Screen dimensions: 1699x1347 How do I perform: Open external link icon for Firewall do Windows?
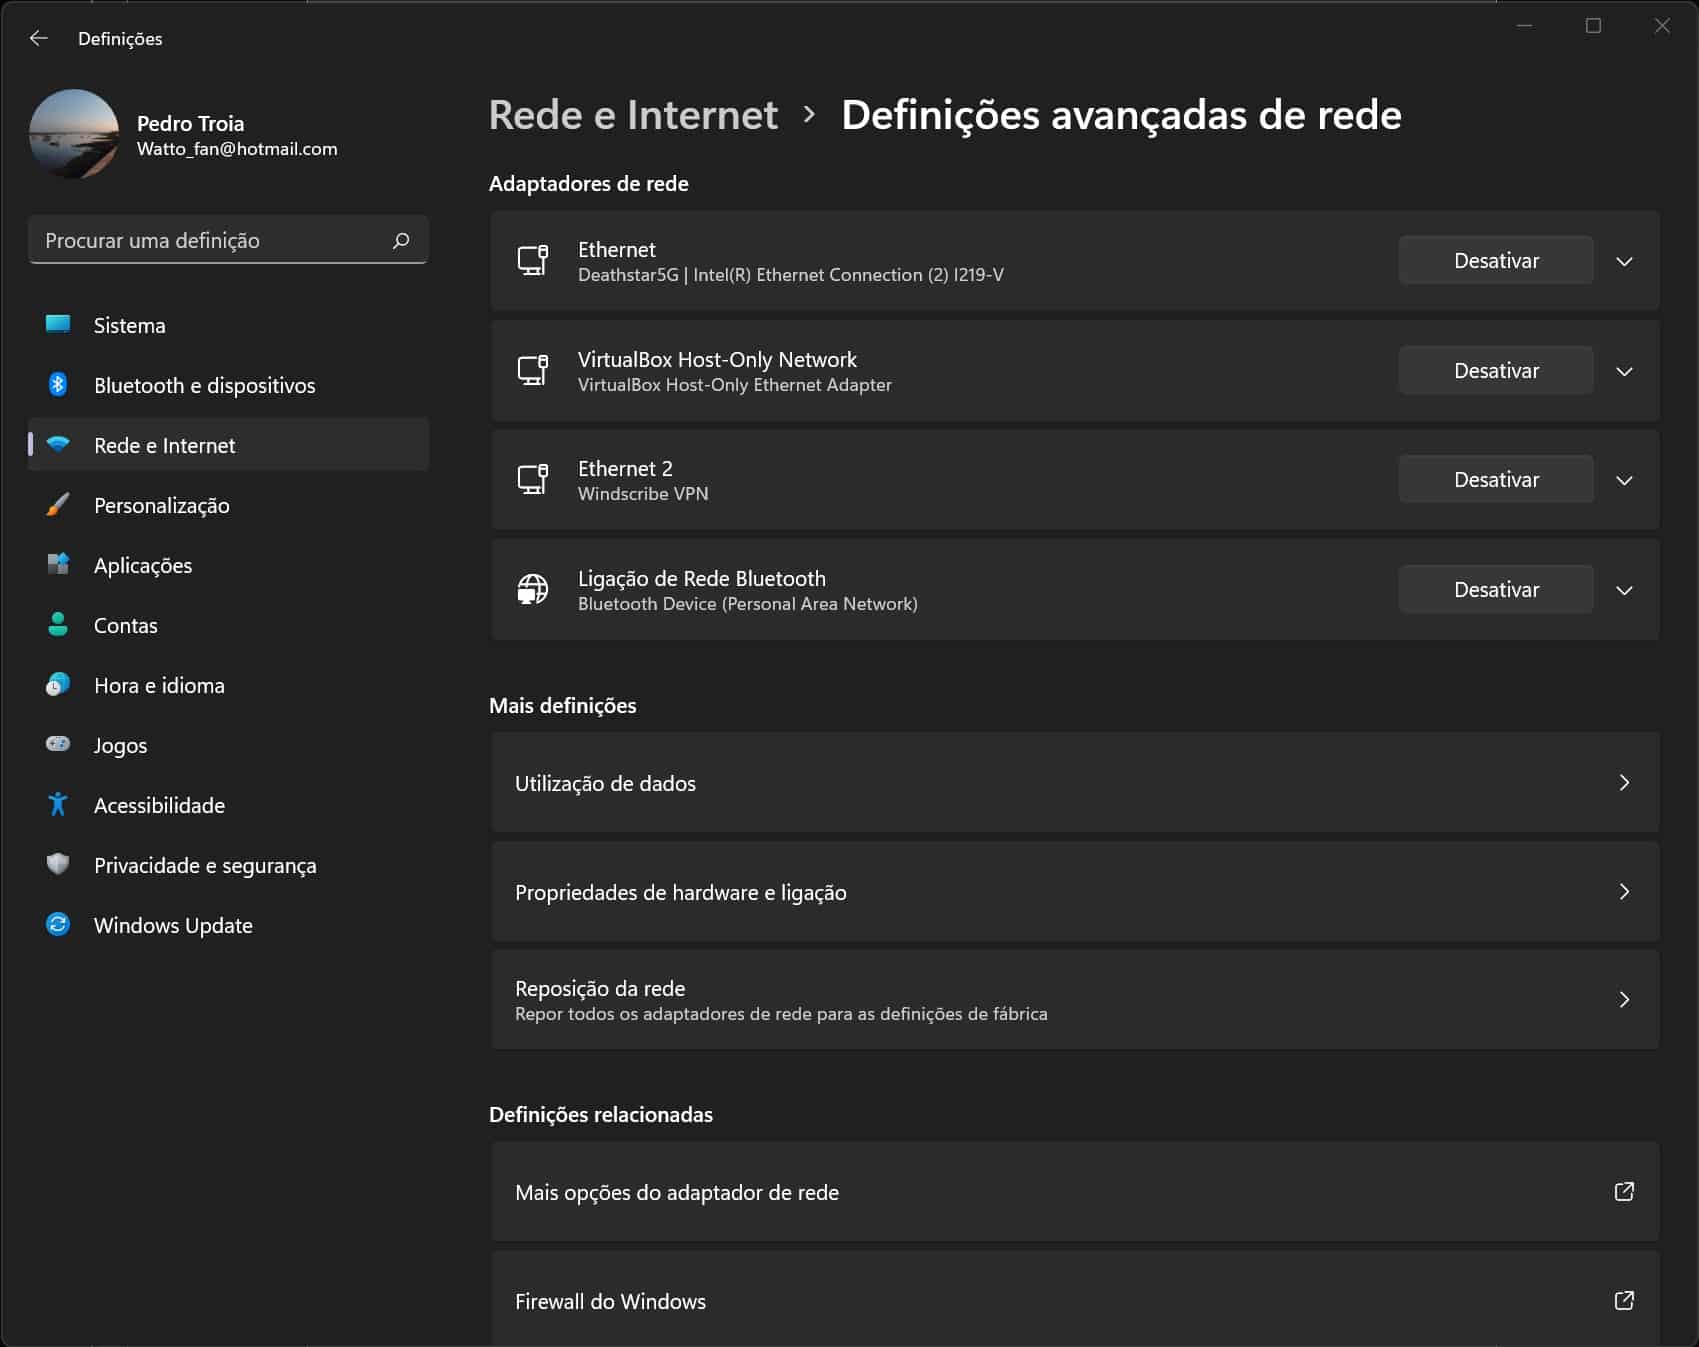tap(1624, 1301)
